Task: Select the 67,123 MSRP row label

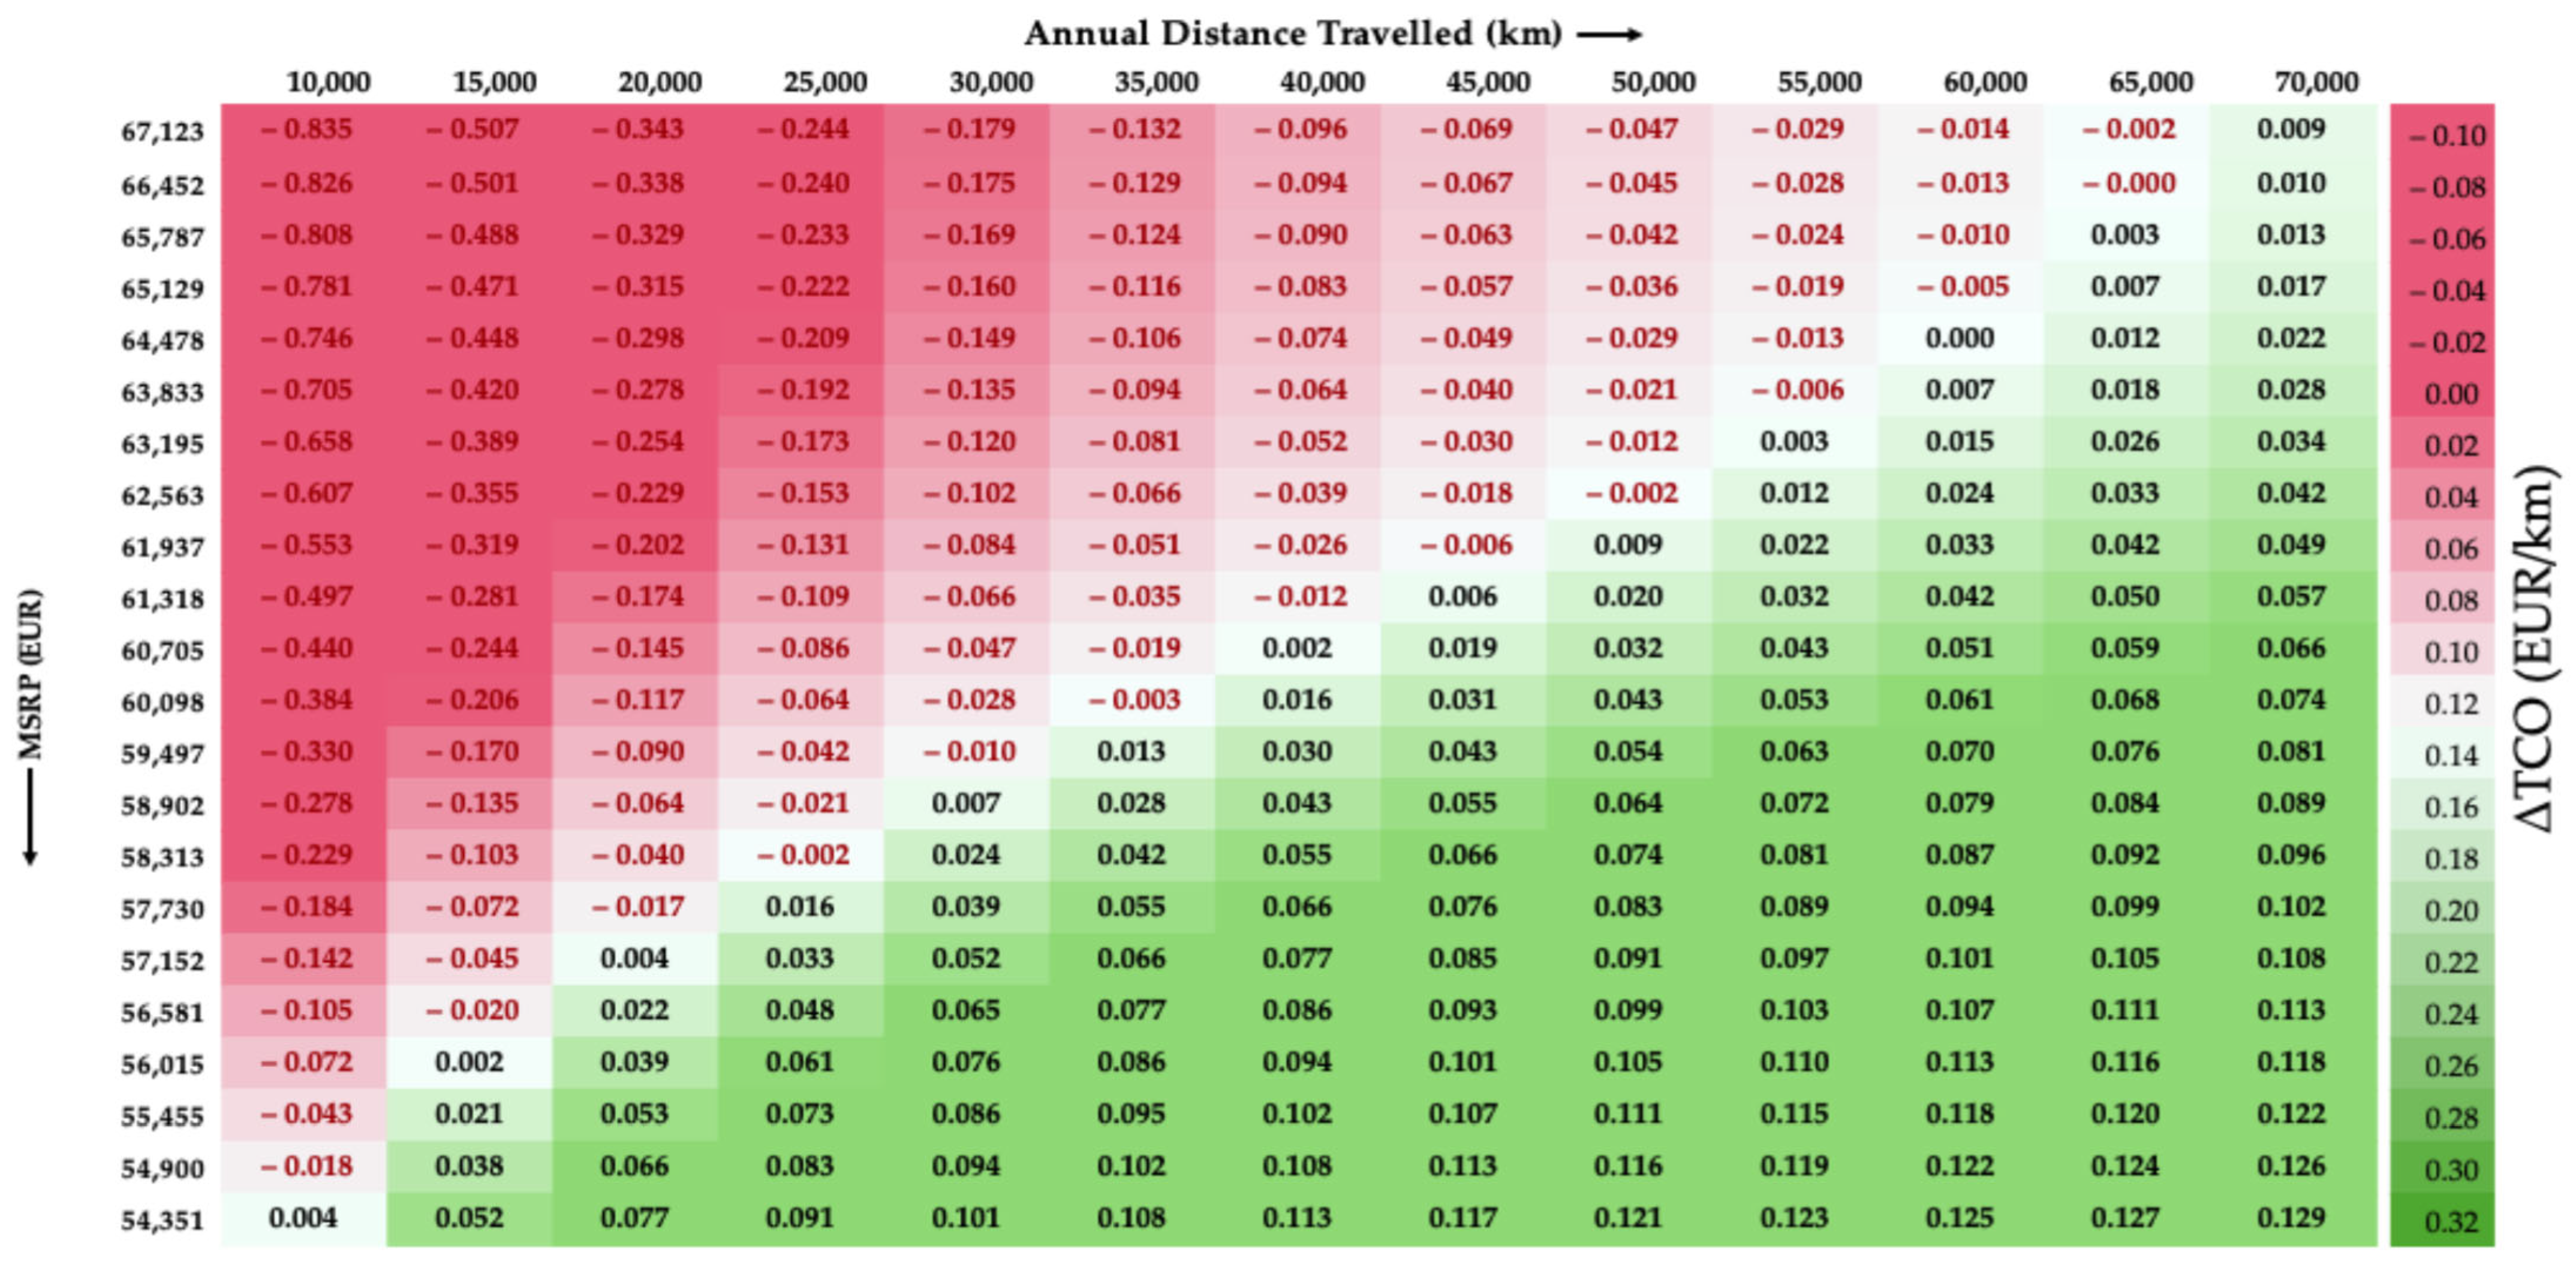Action: point(162,132)
